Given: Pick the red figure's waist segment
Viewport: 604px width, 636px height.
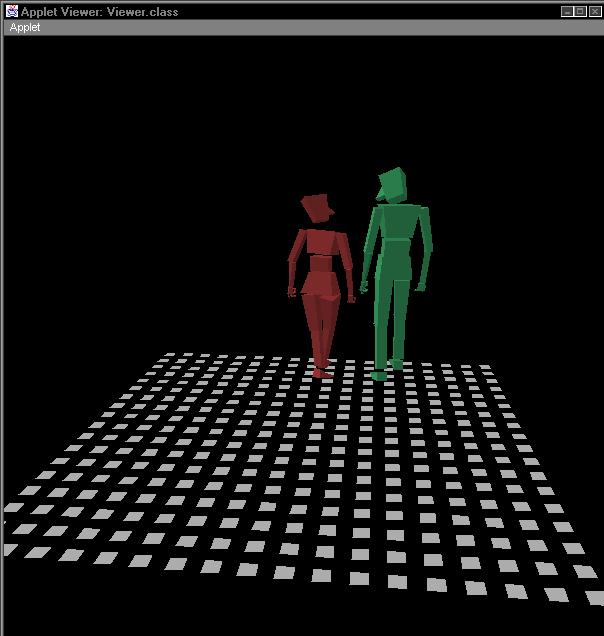Looking at the screenshot, I should point(320,264).
